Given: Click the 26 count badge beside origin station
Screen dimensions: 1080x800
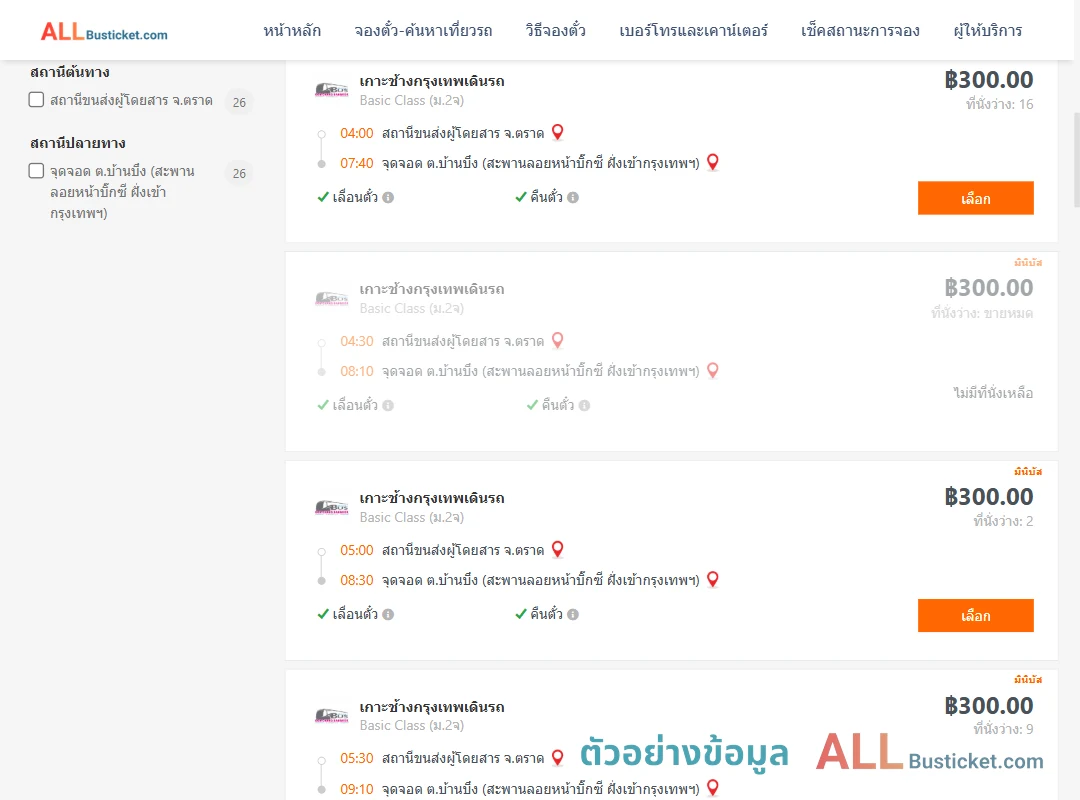Looking at the screenshot, I should 239,103.
